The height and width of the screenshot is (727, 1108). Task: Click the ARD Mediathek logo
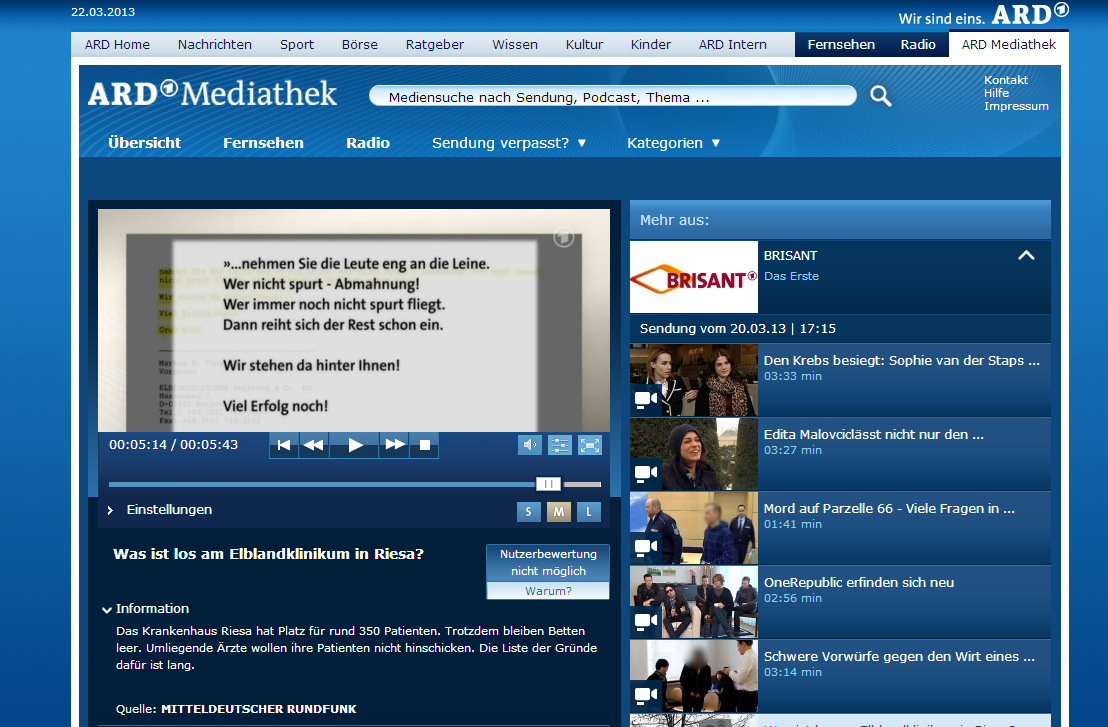[x=212, y=93]
